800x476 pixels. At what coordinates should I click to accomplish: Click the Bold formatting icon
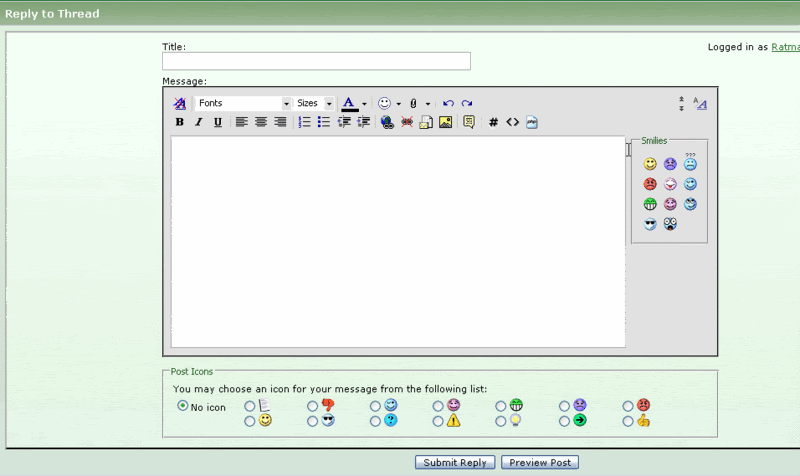179,122
